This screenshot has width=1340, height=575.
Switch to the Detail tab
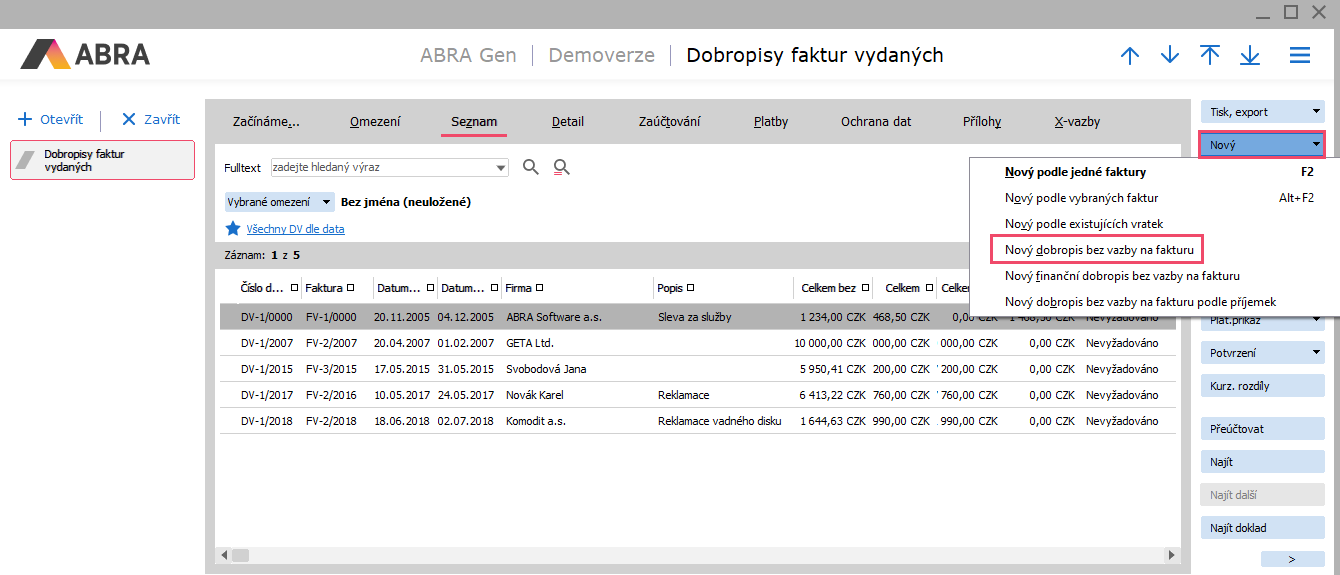click(x=568, y=122)
